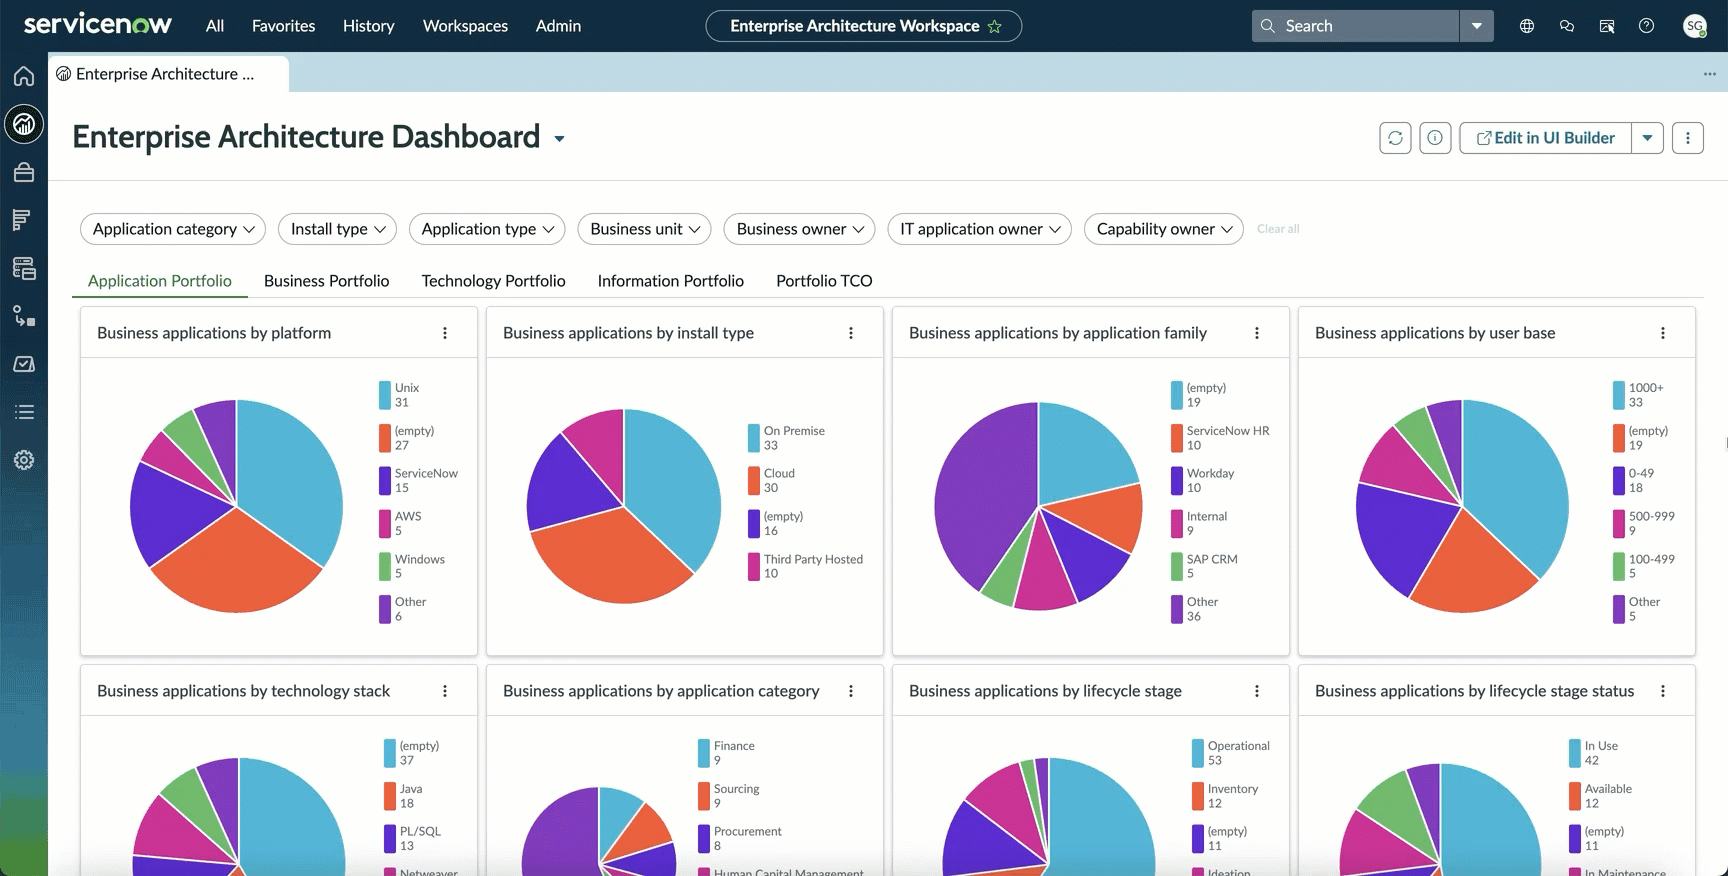Switch to Business Portfolio tab
The width and height of the screenshot is (1728, 876).
[x=327, y=281]
